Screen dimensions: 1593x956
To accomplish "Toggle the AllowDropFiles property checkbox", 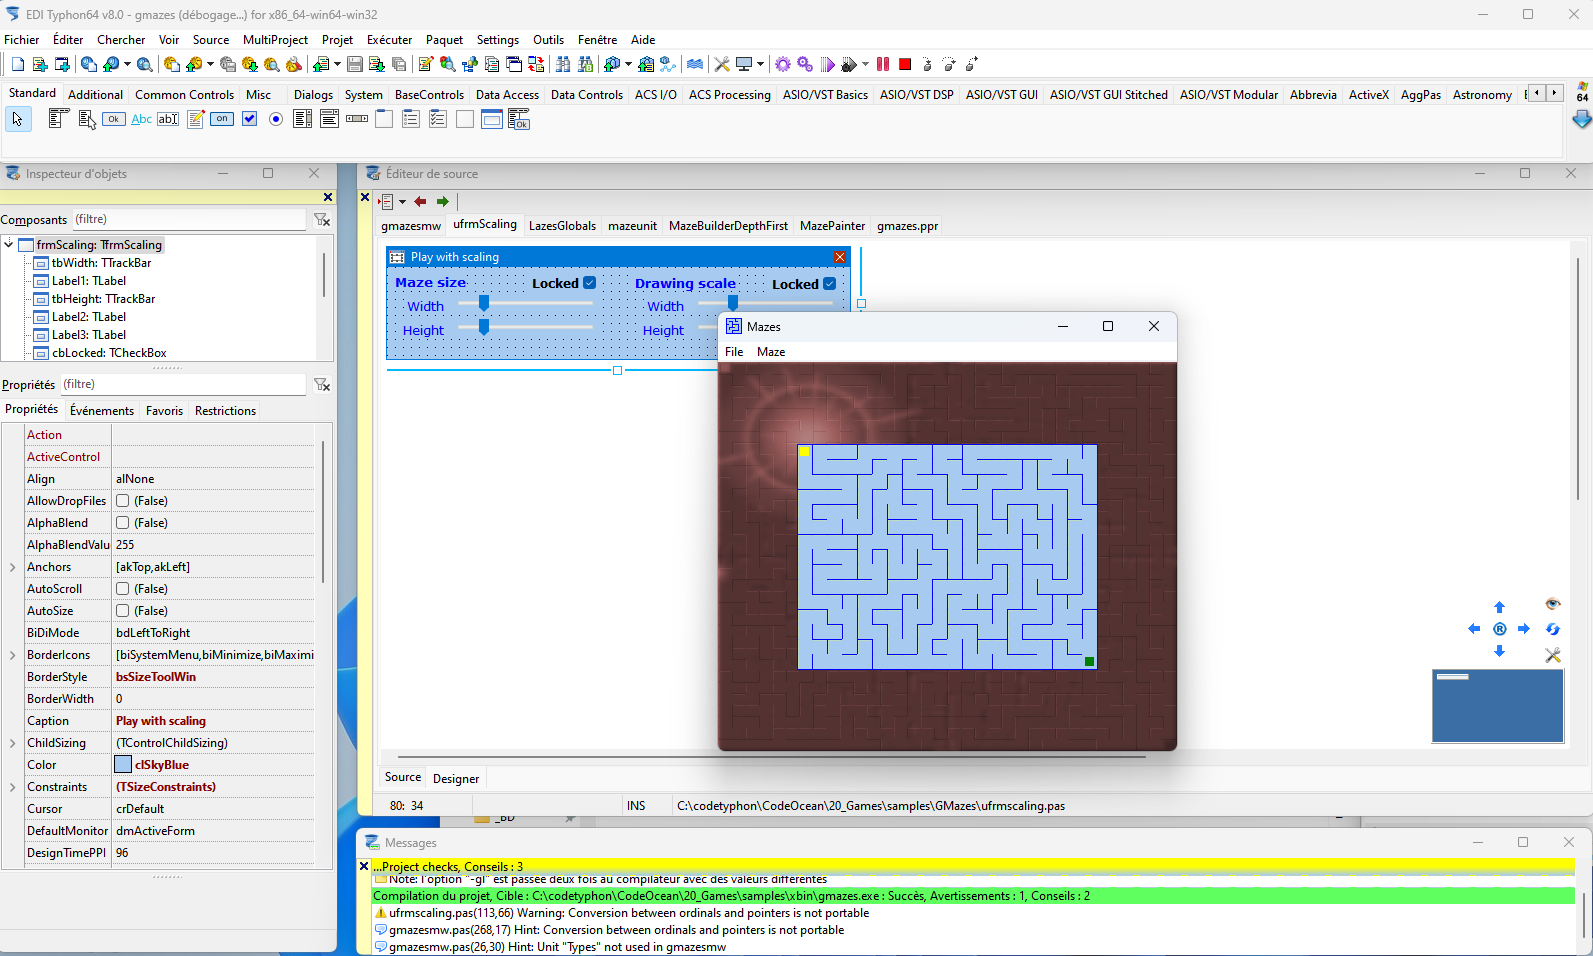I will click(x=123, y=501).
